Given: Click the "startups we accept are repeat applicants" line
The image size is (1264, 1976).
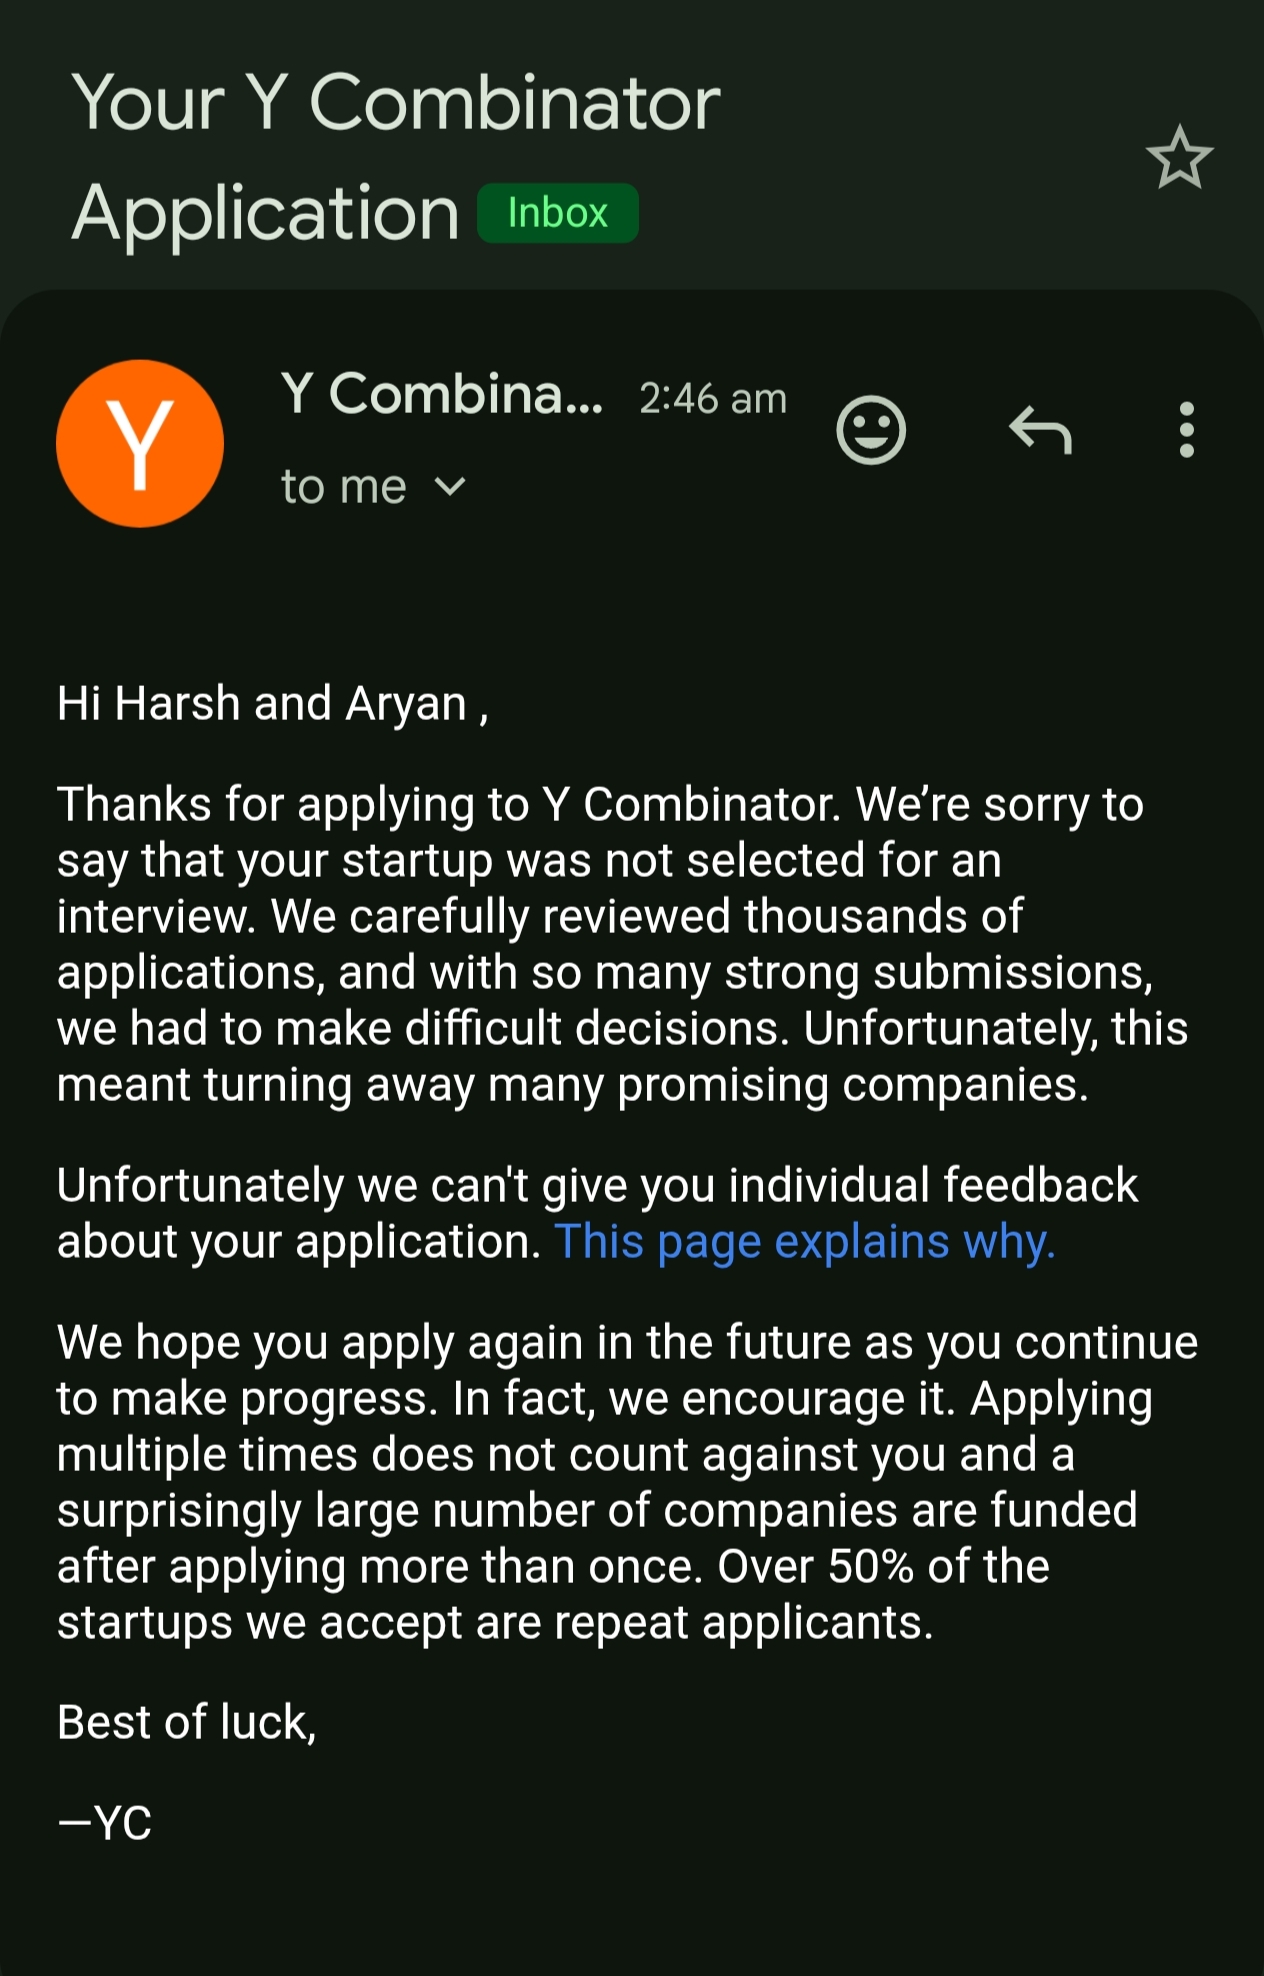Looking at the screenshot, I should coord(495,1623).
